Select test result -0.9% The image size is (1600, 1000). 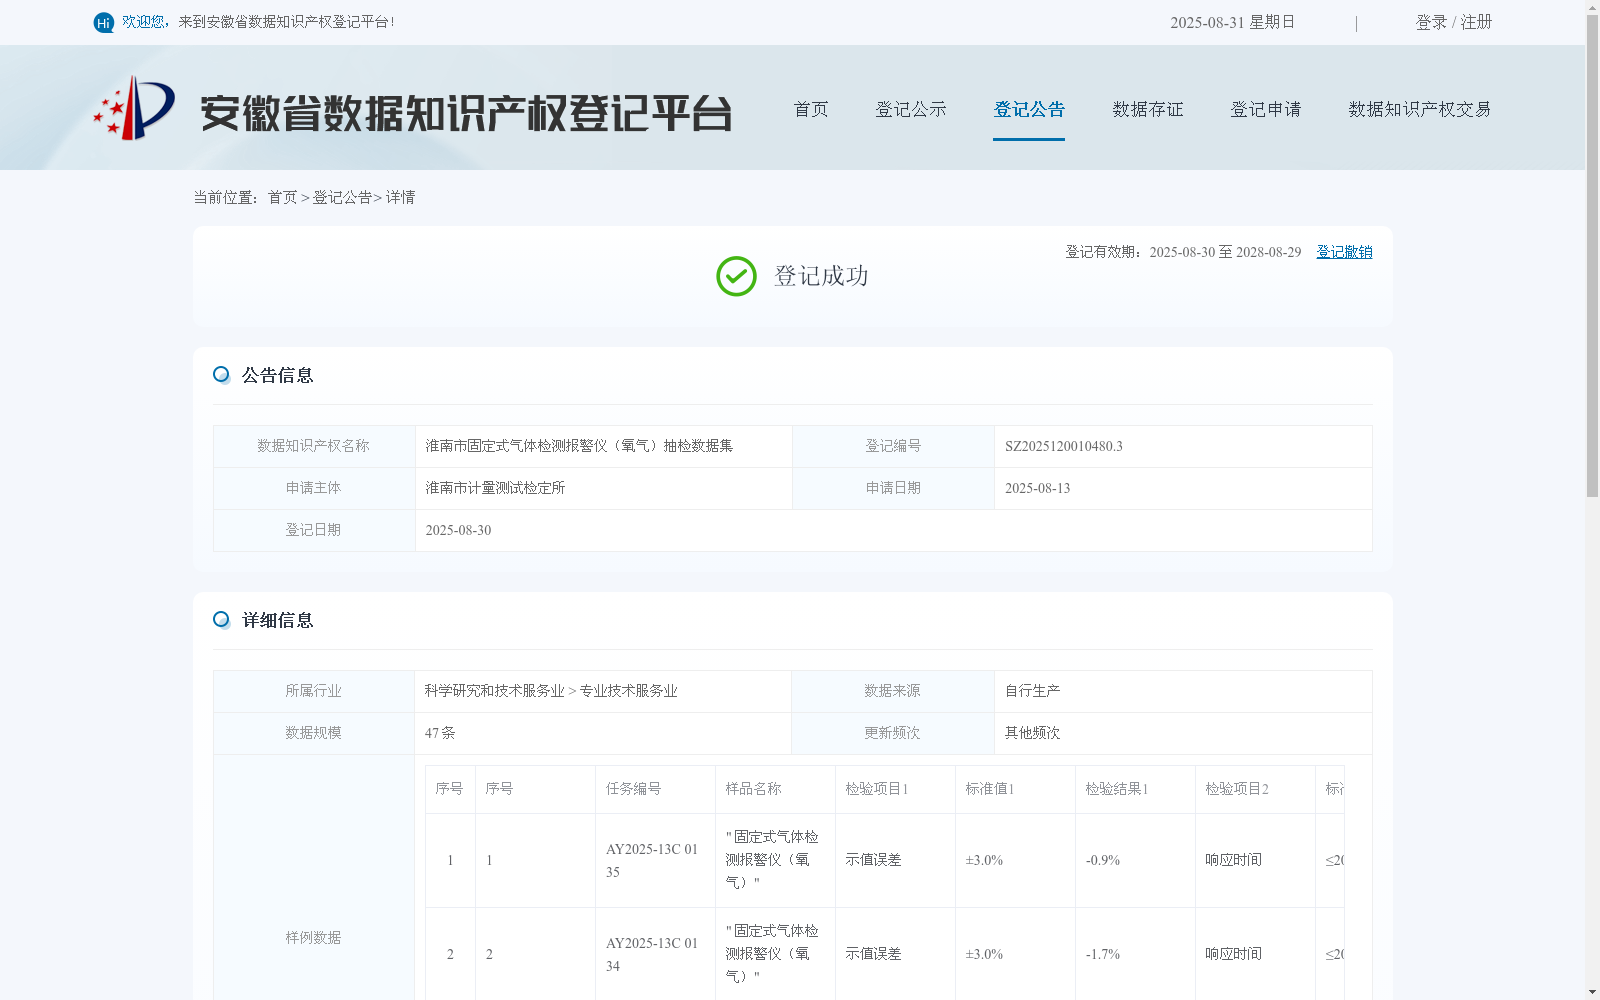point(1102,860)
